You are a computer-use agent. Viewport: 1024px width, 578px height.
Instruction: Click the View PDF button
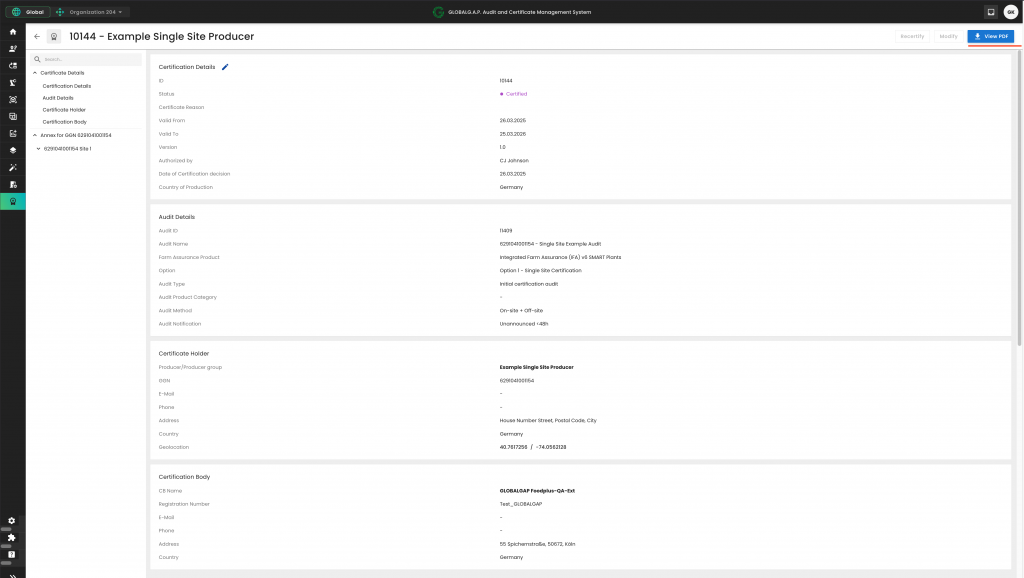(991, 36)
